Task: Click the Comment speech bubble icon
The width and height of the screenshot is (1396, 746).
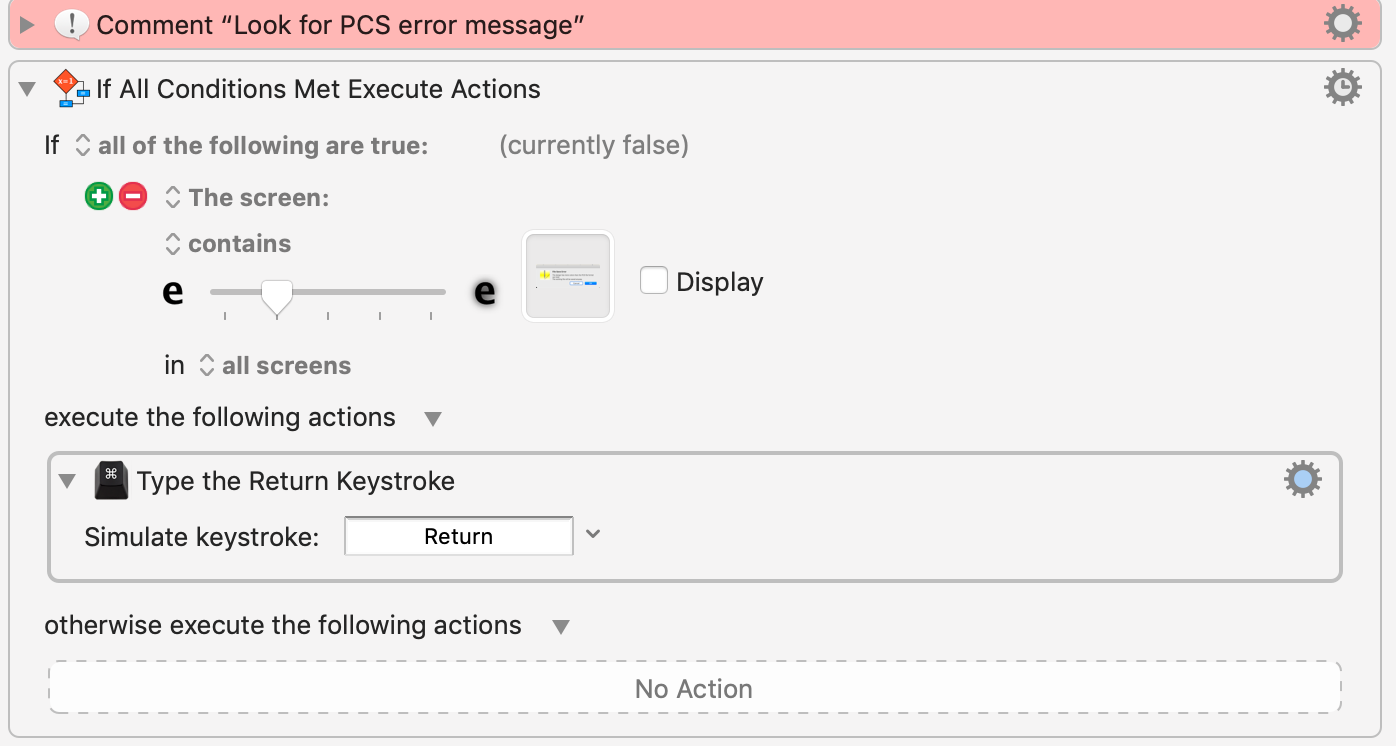Action: 71,24
